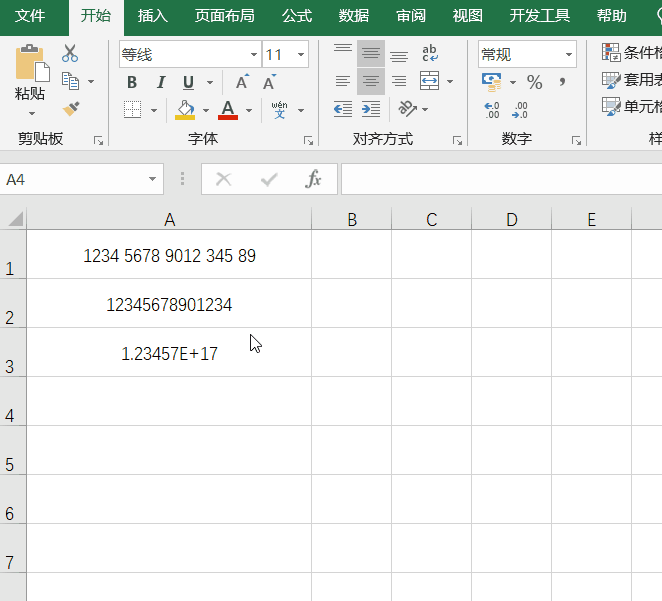
Task: Open the underline style dropdown arrow
Action: pos(210,82)
